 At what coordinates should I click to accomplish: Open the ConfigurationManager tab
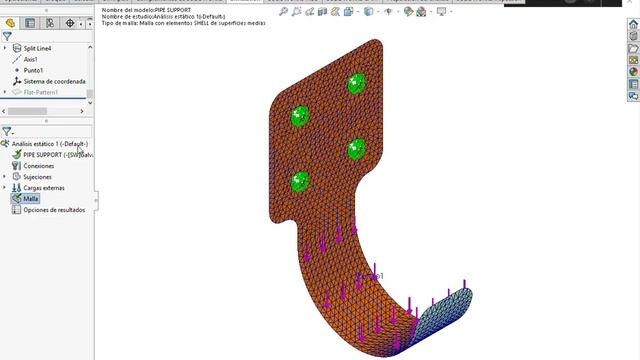50,23
